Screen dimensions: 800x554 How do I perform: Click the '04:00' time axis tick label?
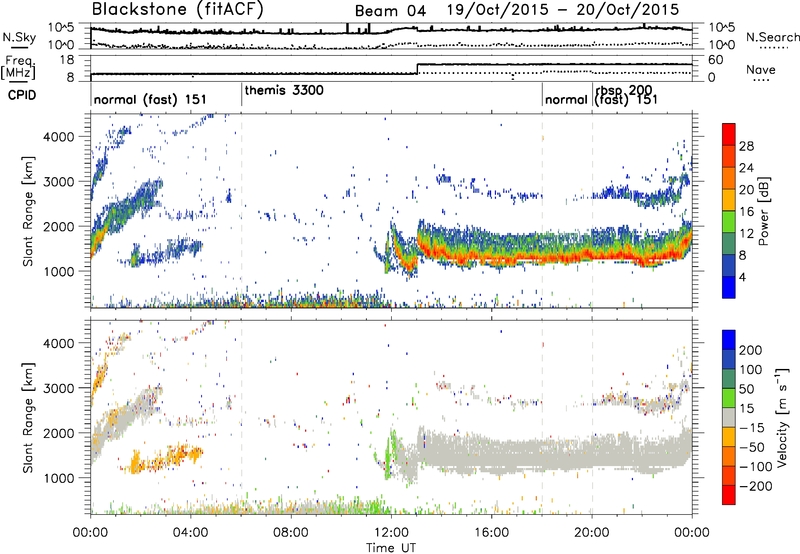coord(191,533)
